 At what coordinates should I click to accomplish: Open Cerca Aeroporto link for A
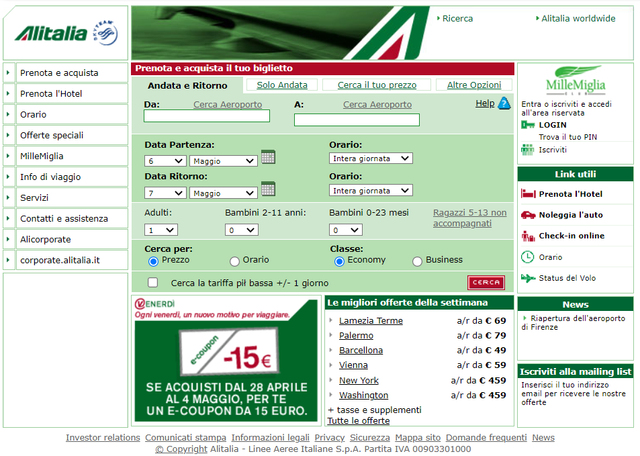pyautogui.click(x=377, y=105)
